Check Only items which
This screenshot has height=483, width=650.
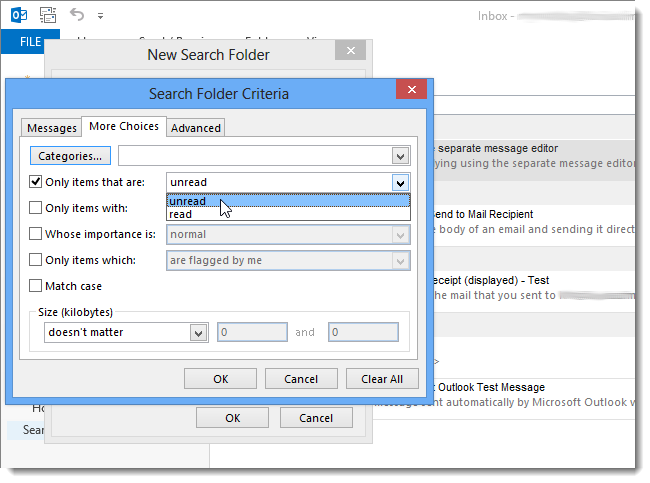(x=36, y=260)
